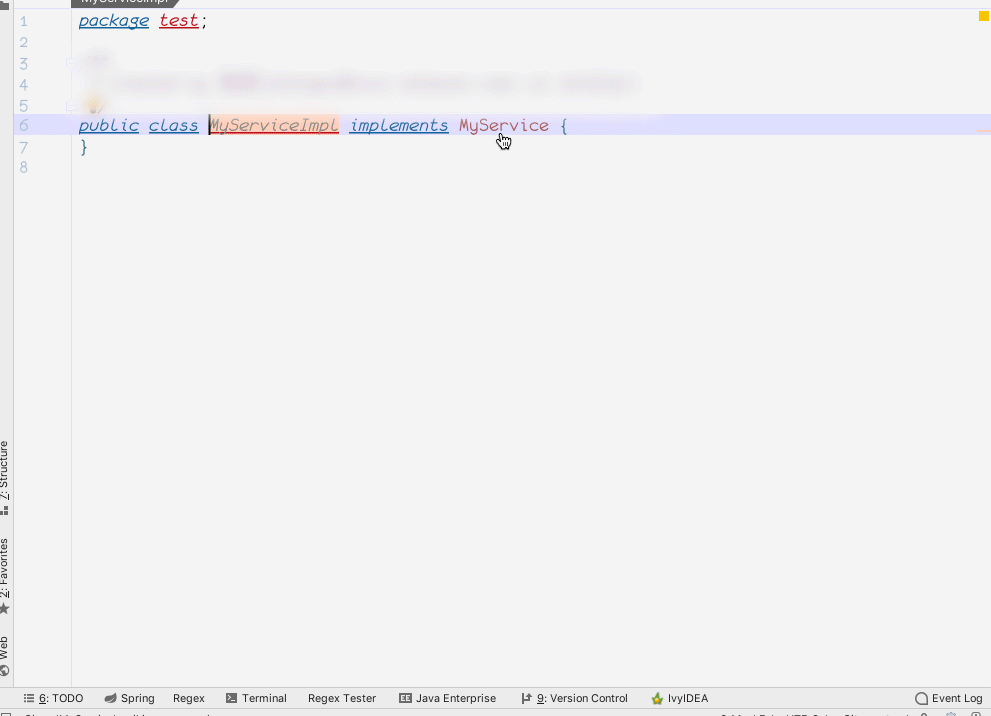Click the "class" keyword on line 6
Viewport: 991px width, 716px height.
click(174, 125)
